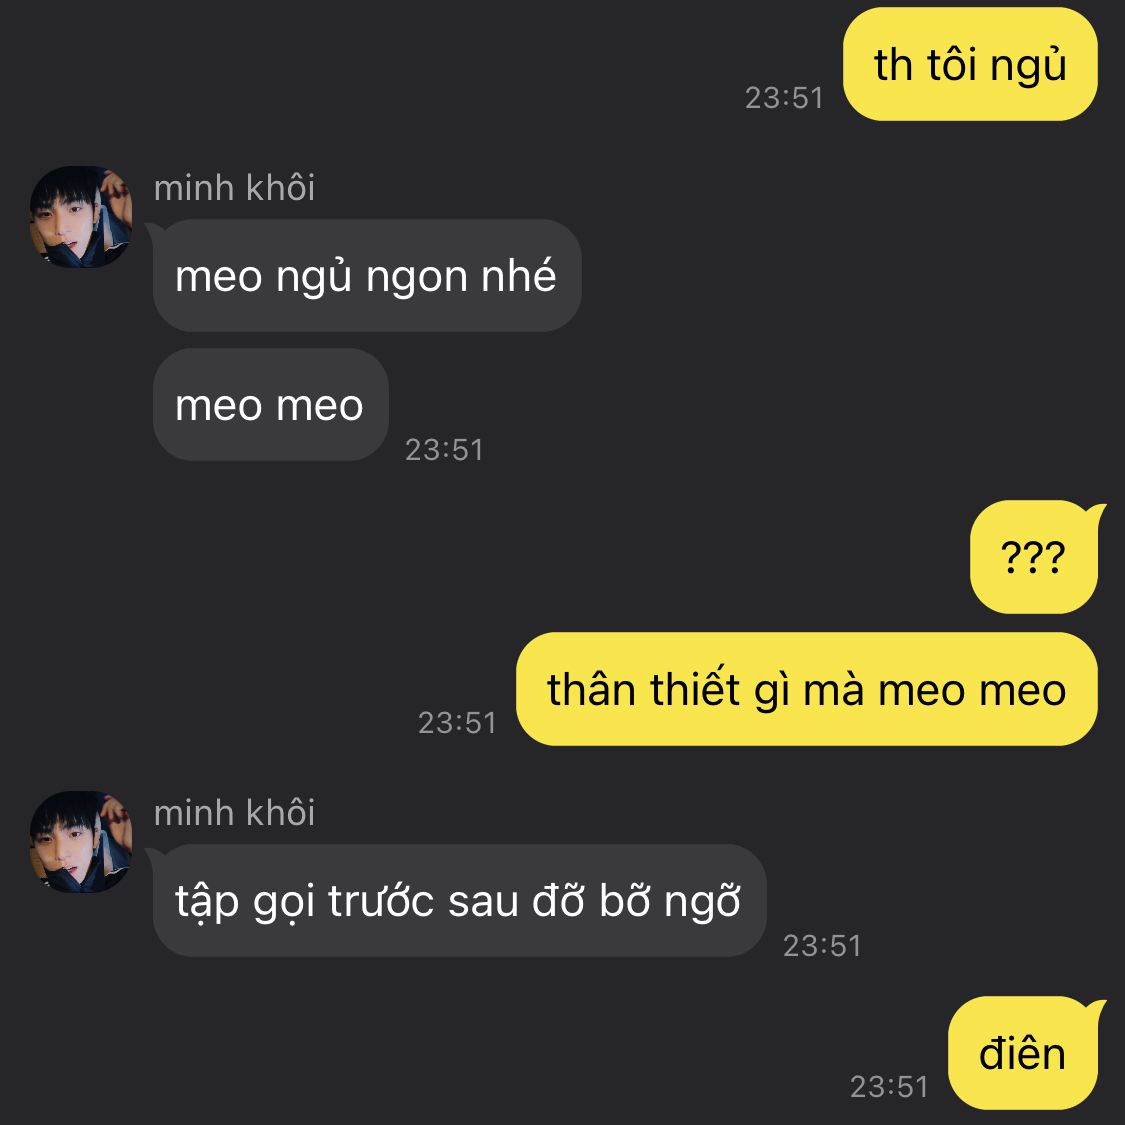
Task: Tap the yellow '???' message bubble
Action: [x=1034, y=557]
